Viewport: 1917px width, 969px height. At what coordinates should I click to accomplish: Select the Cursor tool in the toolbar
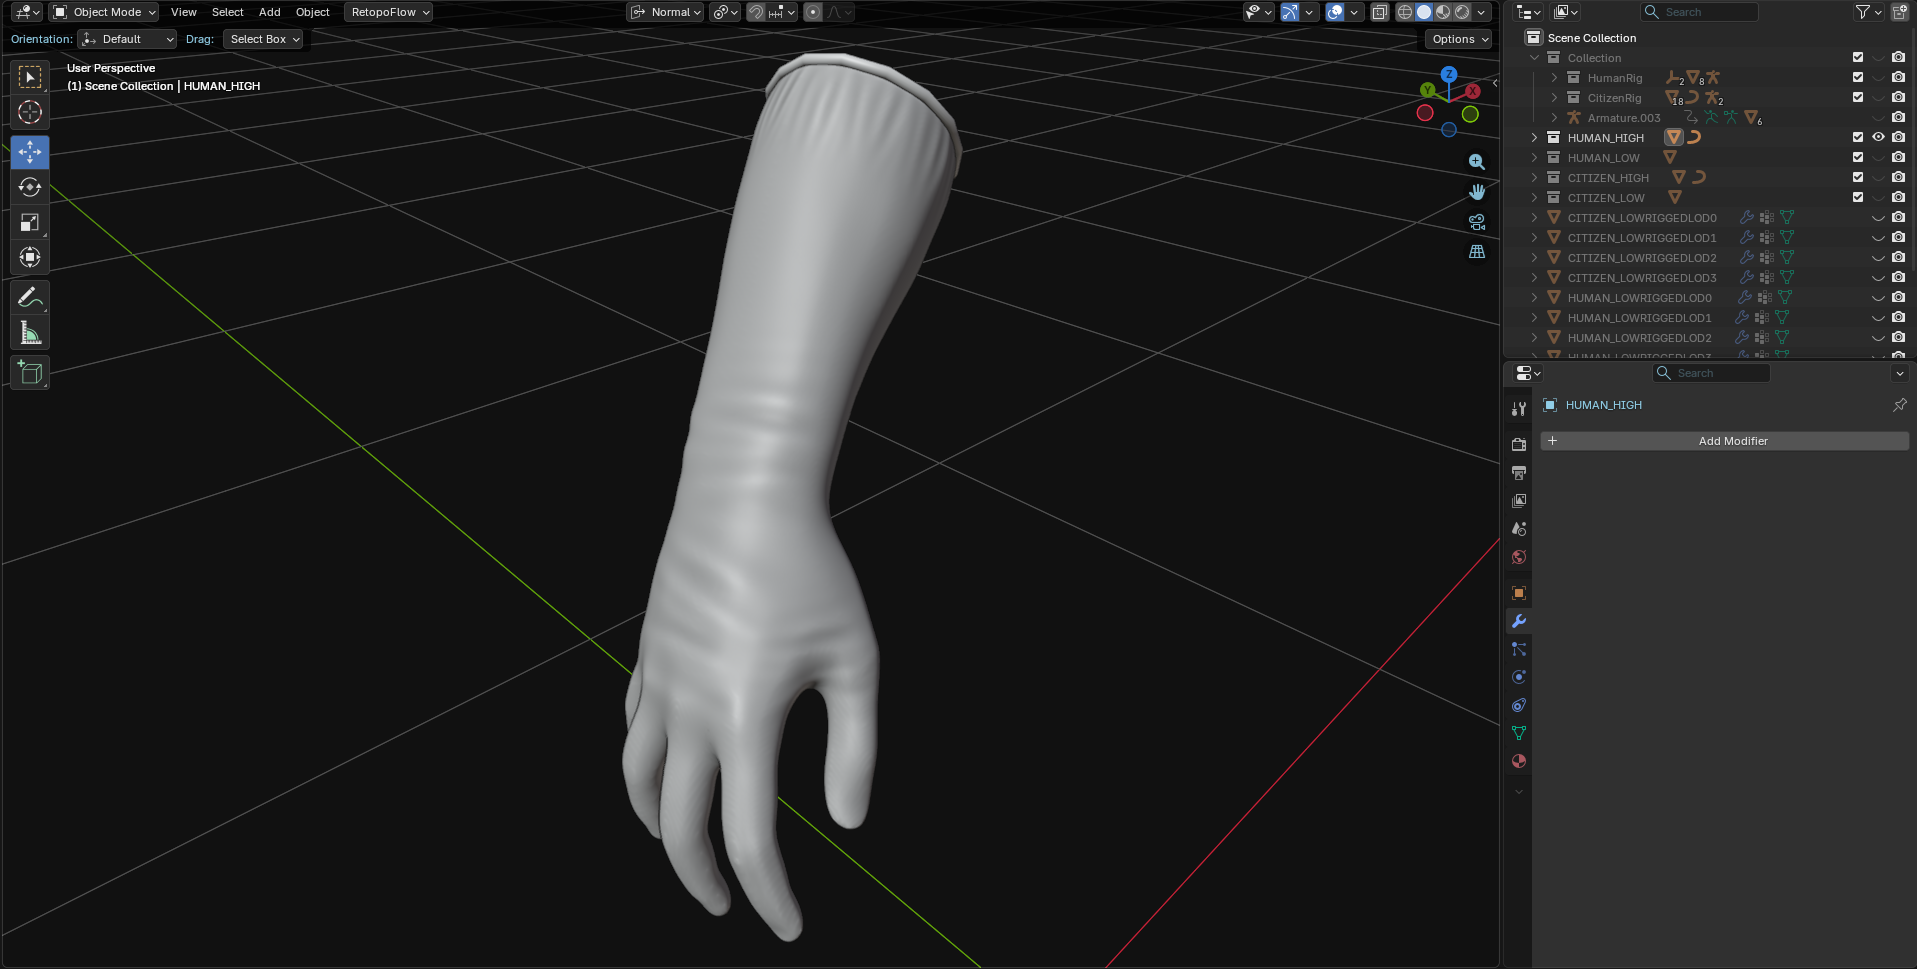[x=30, y=112]
